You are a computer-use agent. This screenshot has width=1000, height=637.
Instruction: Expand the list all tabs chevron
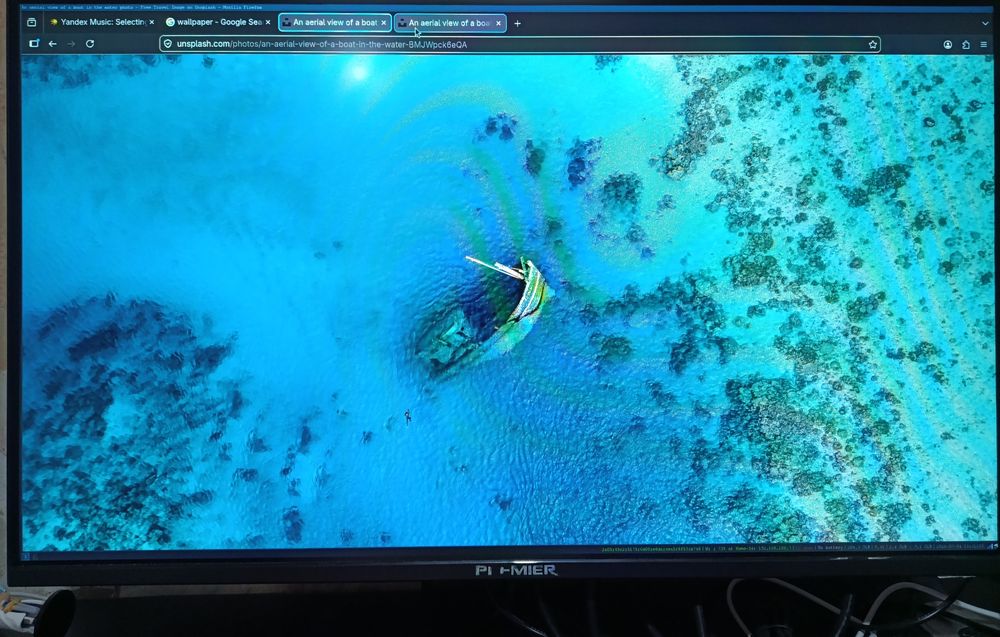[985, 23]
